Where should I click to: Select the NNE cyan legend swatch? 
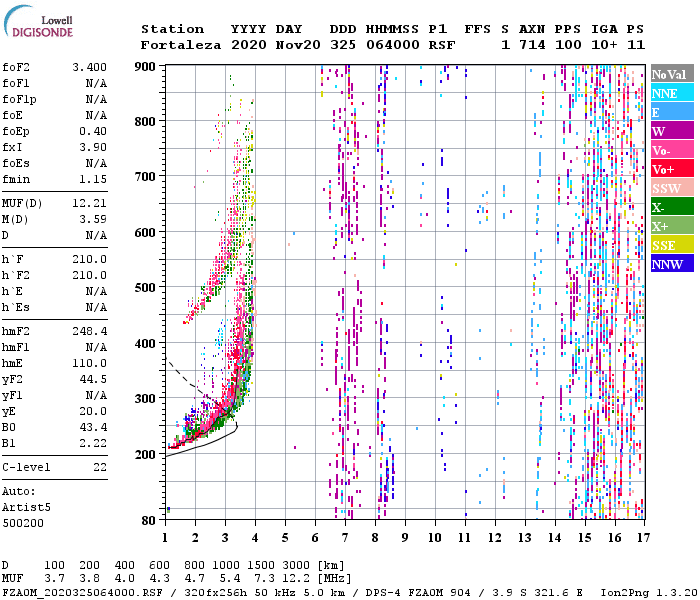tap(672, 93)
